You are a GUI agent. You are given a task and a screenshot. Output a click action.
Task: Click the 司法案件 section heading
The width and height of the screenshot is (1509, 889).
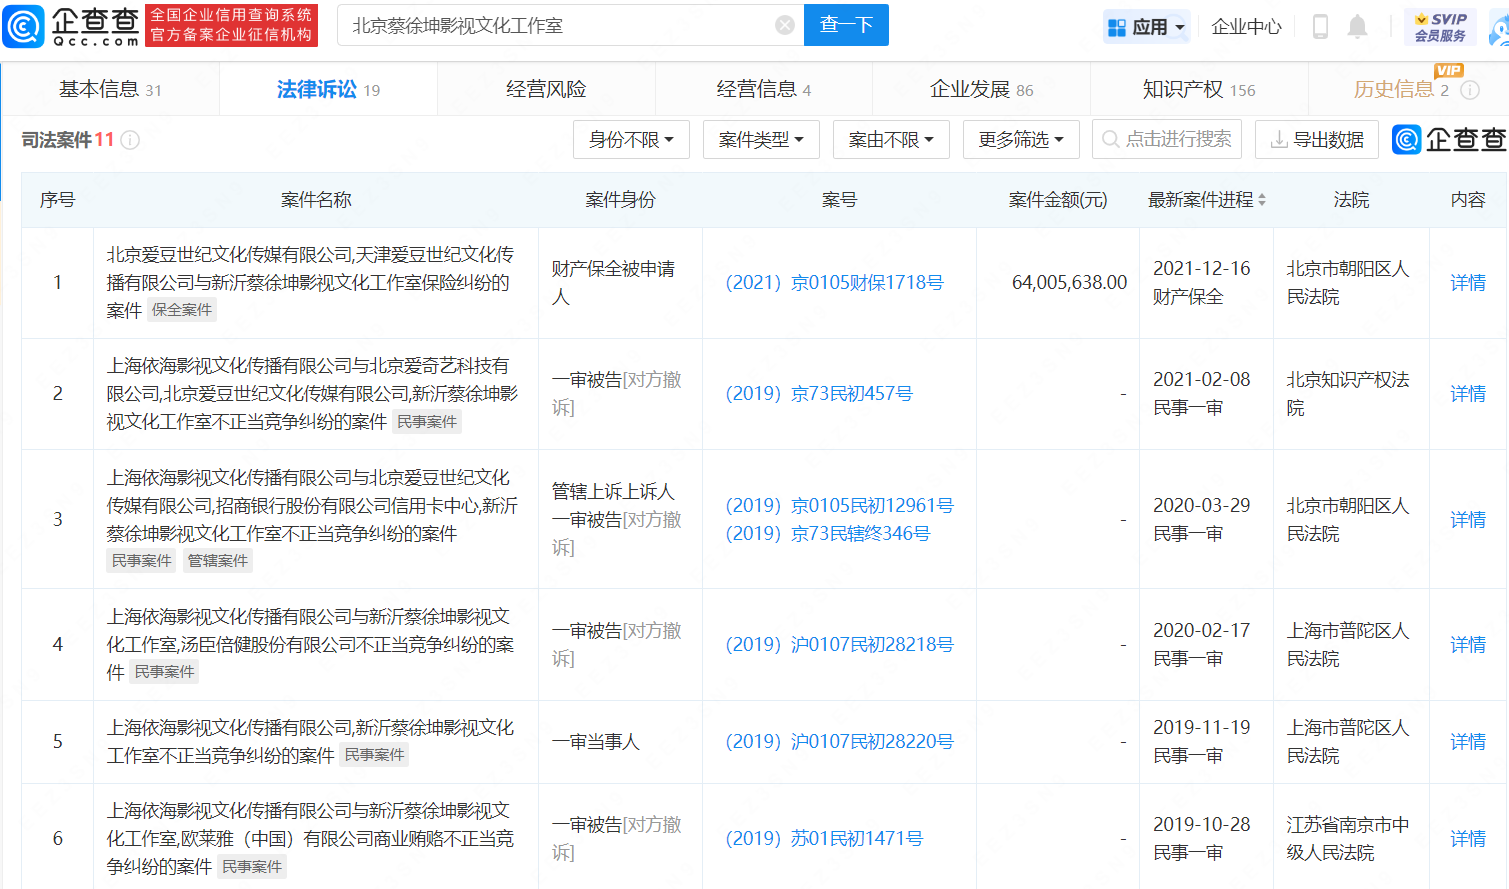68,140
